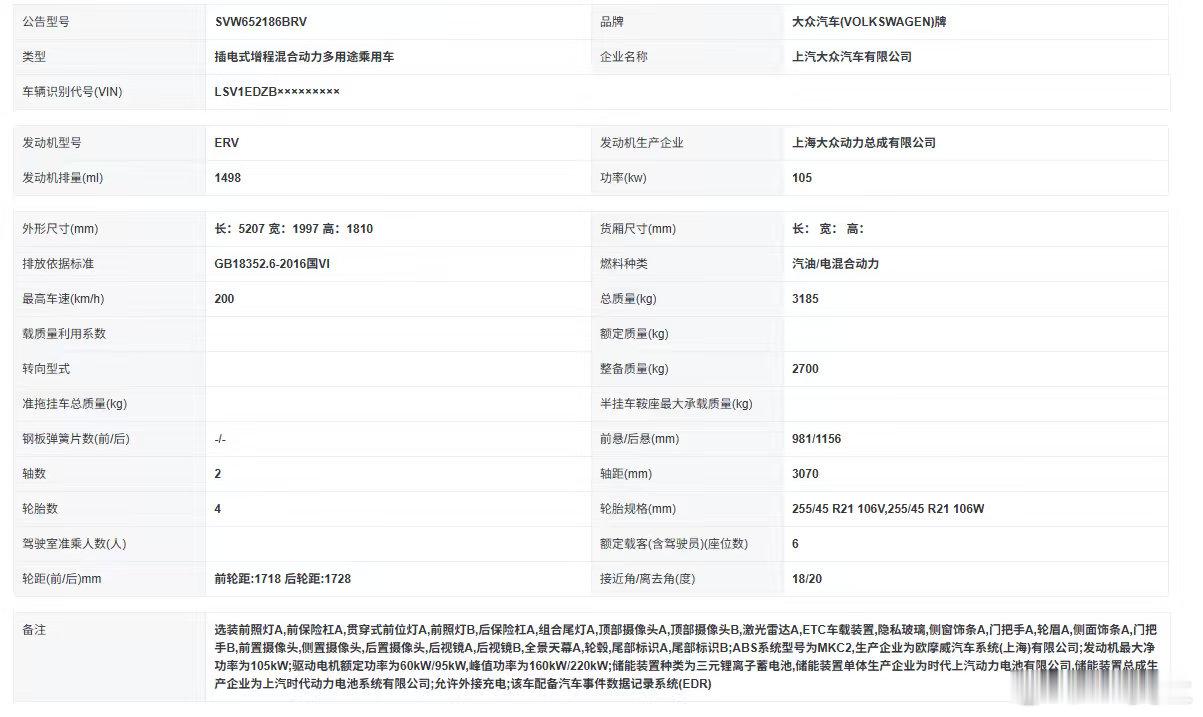1203x717 pixels.
Task: Select the 前悬/后悬(mm) label
Action: click(639, 439)
